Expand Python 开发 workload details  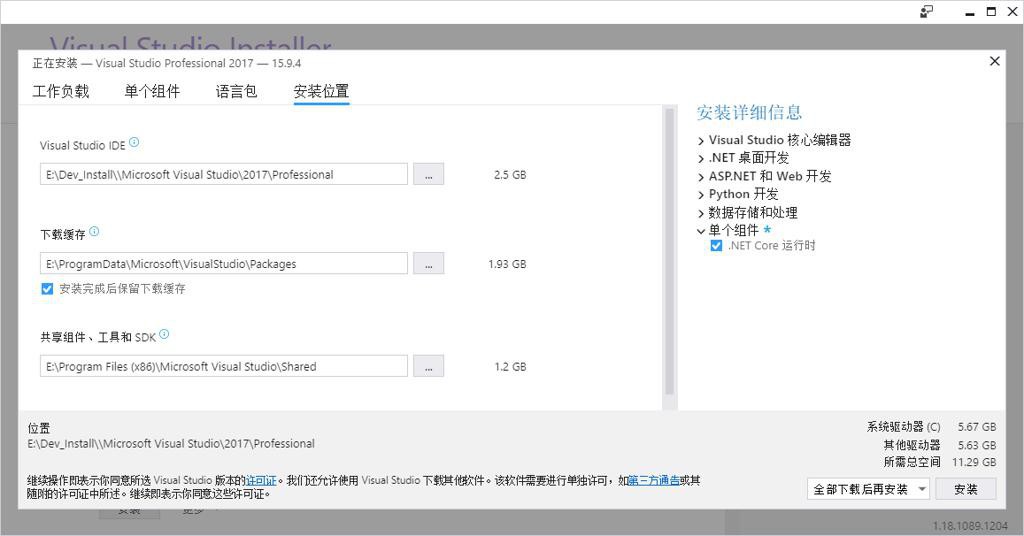pos(701,195)
